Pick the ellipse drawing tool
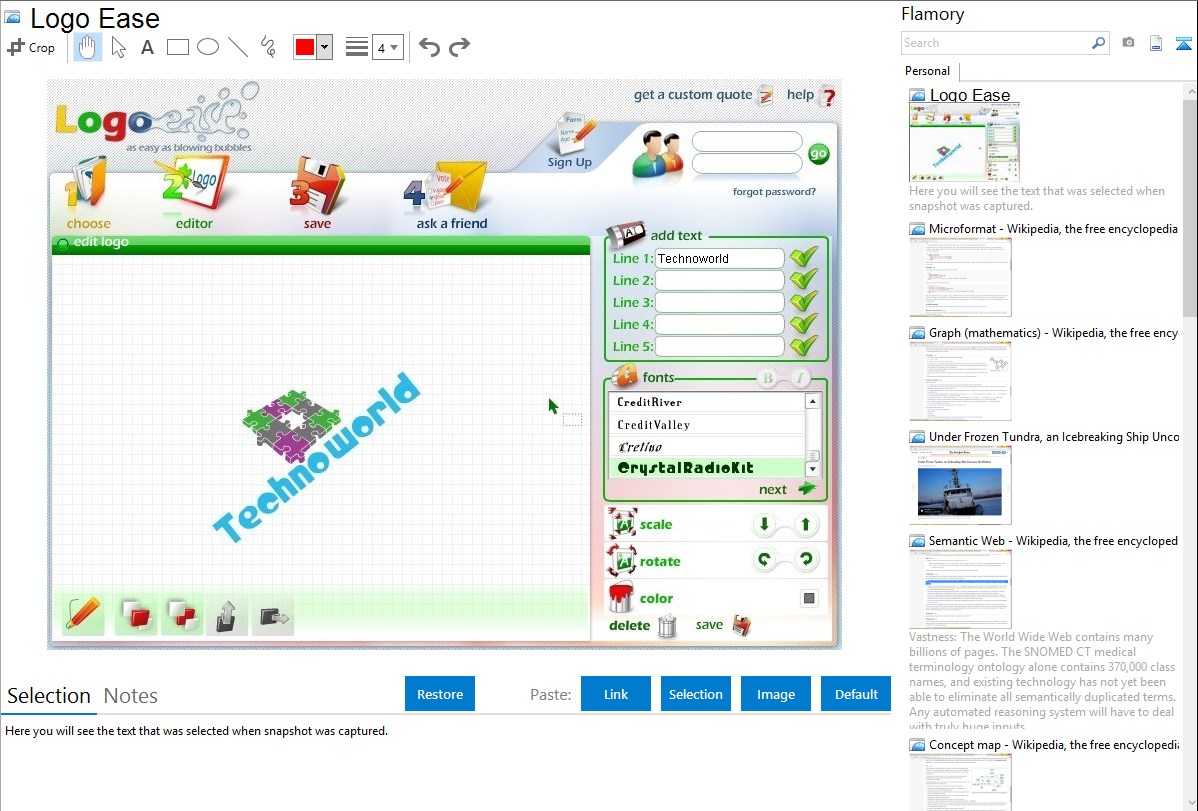 [208, 47]
